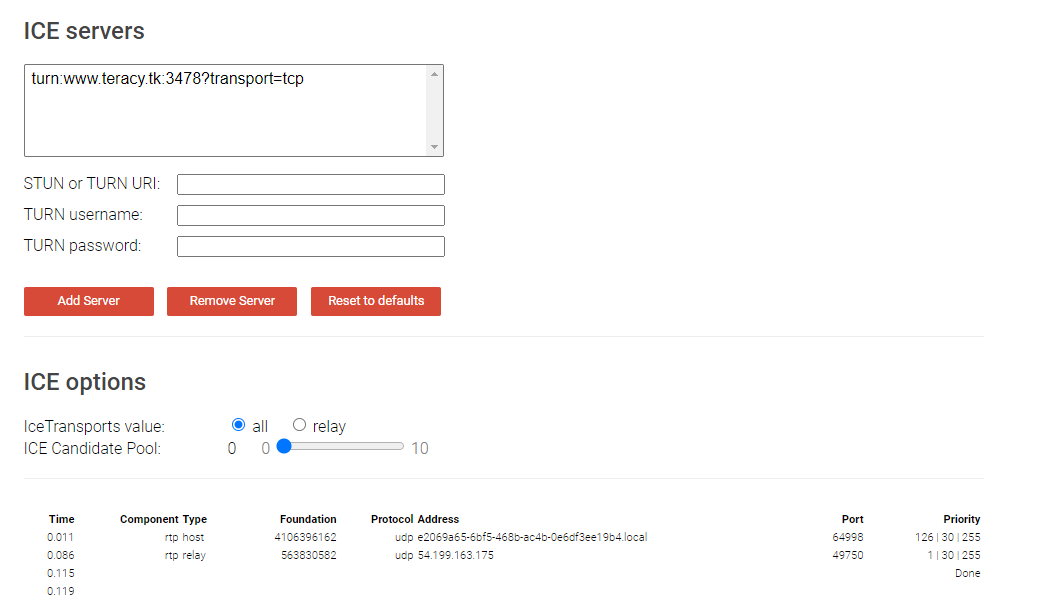Click time value 0.115
Screen dimensions: 1037x603
[61, 573]
